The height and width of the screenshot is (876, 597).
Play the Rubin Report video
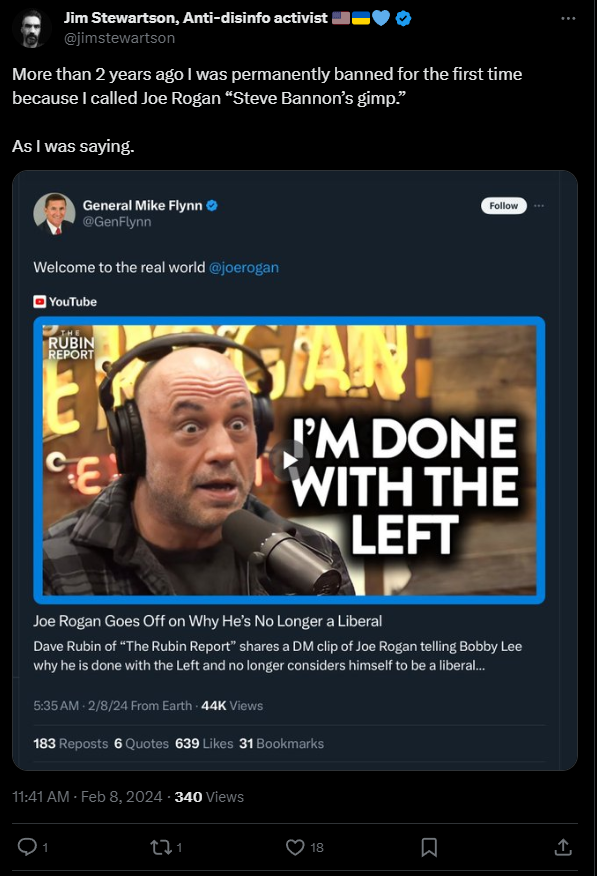point(289,460)
